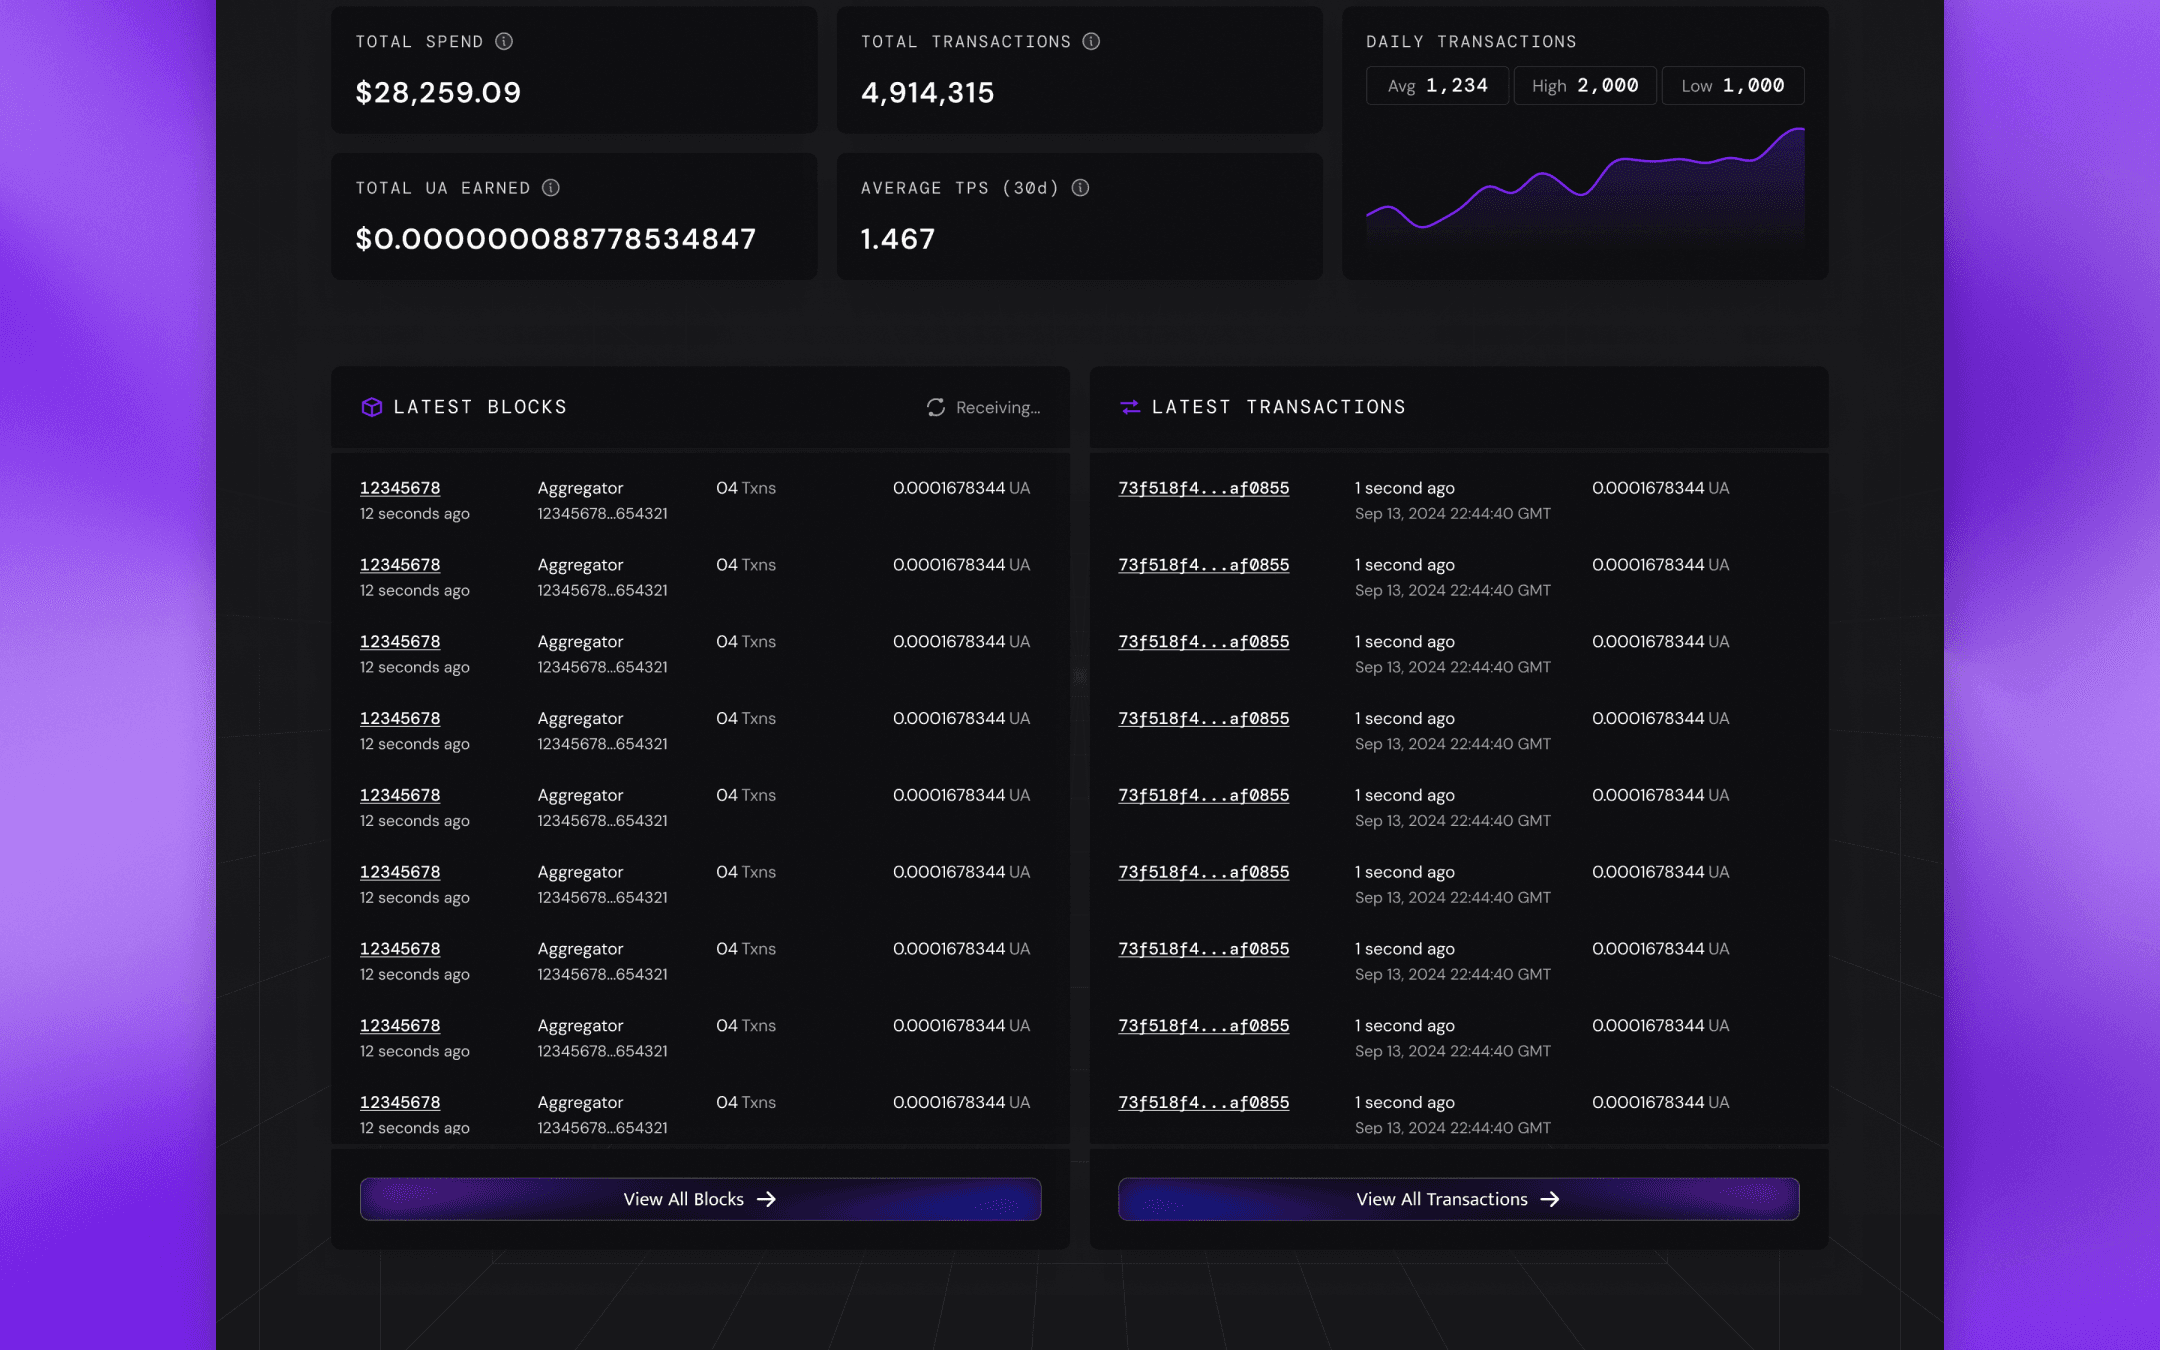The height and width of the screenshot is (1350, 2160).
Task: Click the TOTAL UA EARNED label
Action: tap(443, 188)
